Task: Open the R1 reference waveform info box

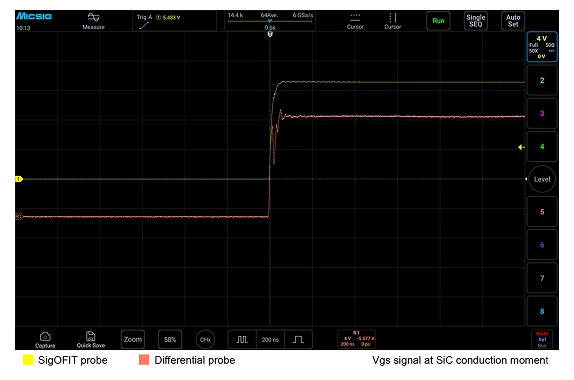Action: click(x=356, y=339)
